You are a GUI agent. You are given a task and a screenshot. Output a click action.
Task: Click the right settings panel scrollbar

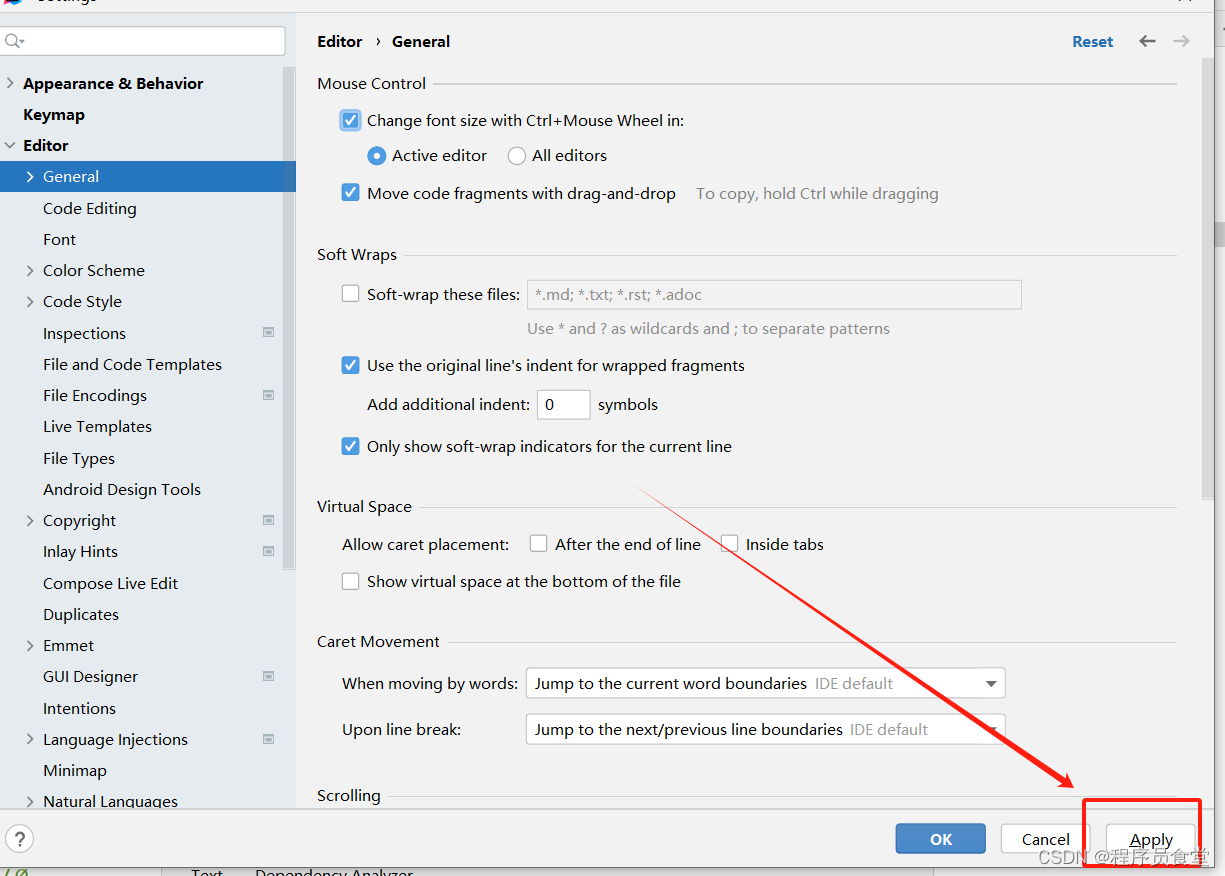pos(1208,280)
